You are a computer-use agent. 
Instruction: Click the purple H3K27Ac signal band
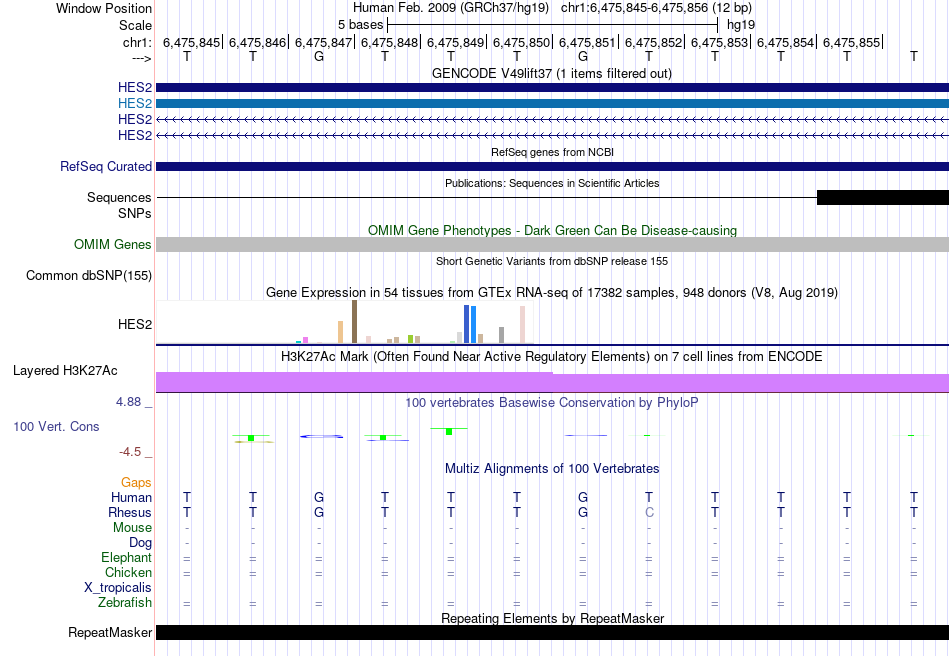pos(552,382)
